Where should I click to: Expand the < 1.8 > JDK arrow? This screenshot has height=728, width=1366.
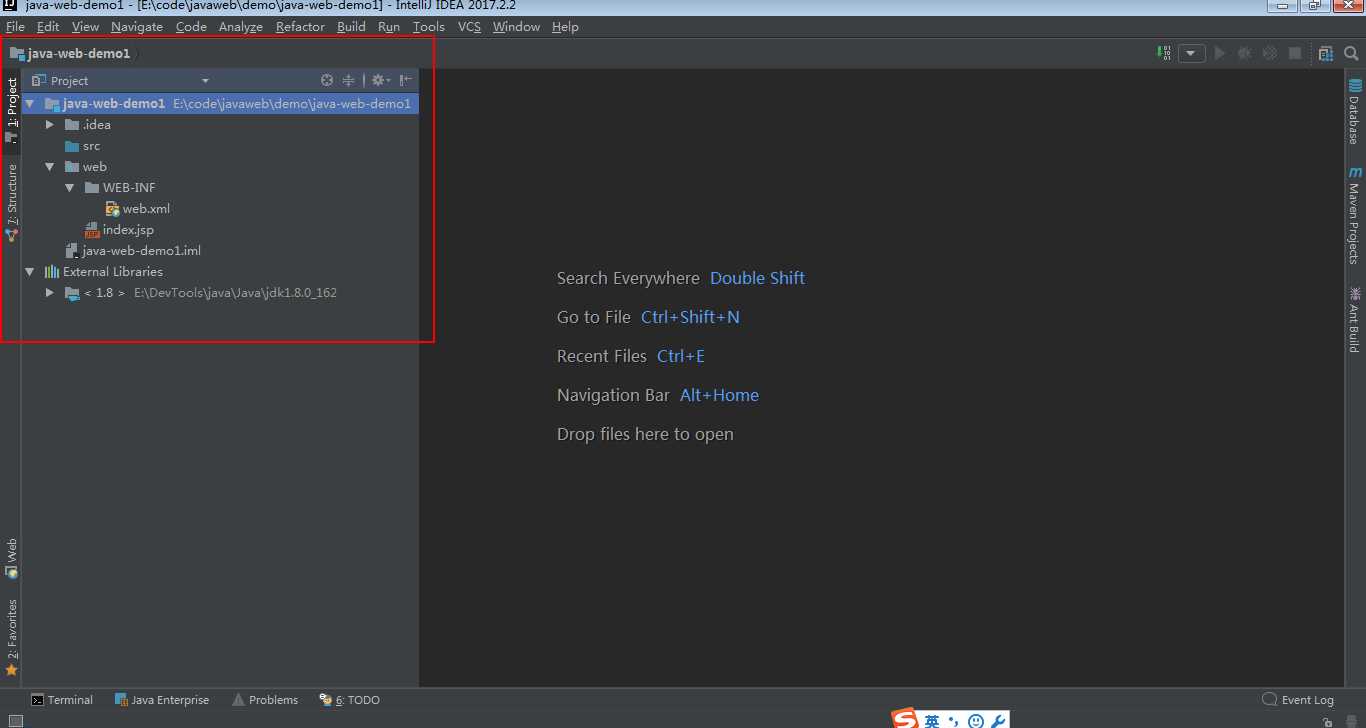click(x=50, y=293)
